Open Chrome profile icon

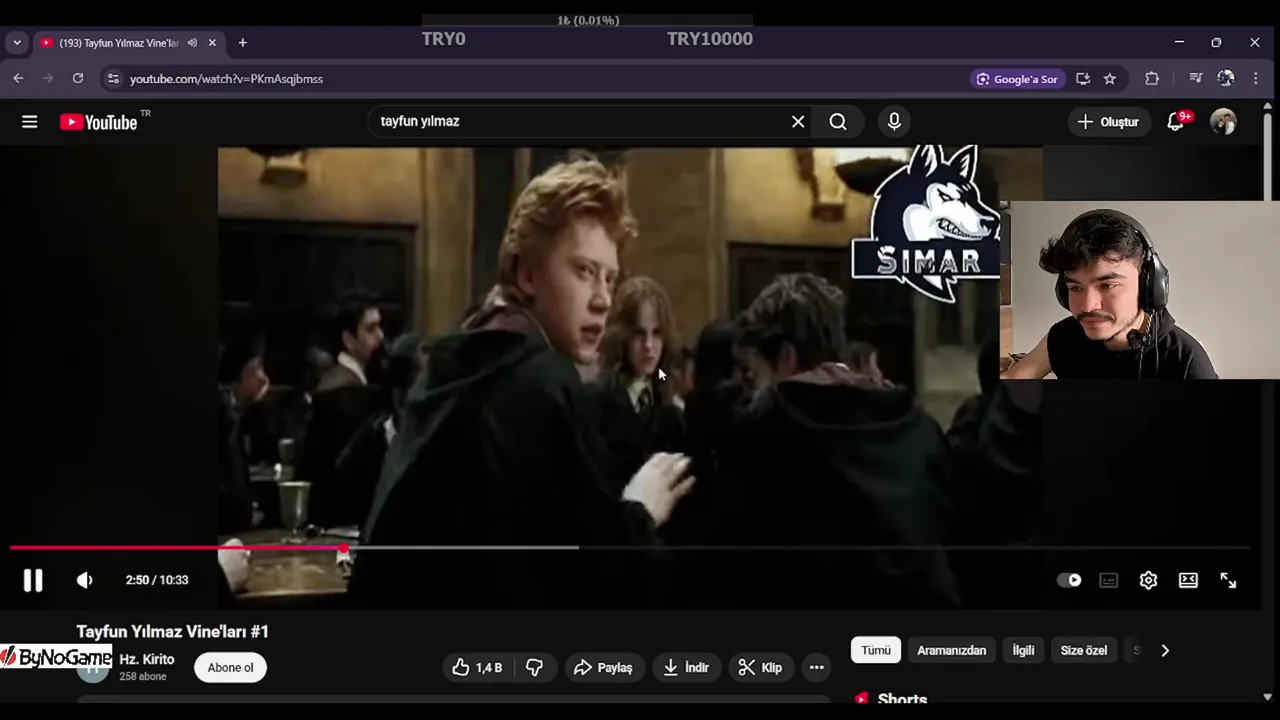[x=1226, y=78]
